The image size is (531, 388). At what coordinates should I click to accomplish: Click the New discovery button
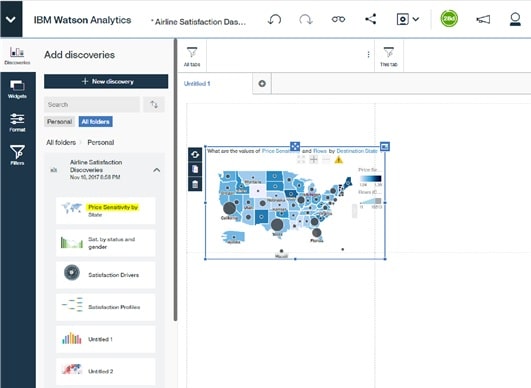tap(106, 82)
